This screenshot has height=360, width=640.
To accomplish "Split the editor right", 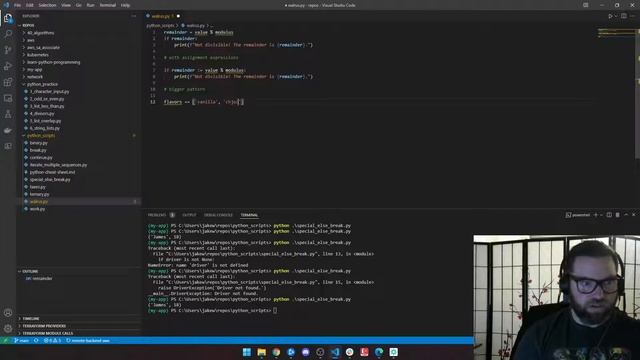I will pos(624,16).
